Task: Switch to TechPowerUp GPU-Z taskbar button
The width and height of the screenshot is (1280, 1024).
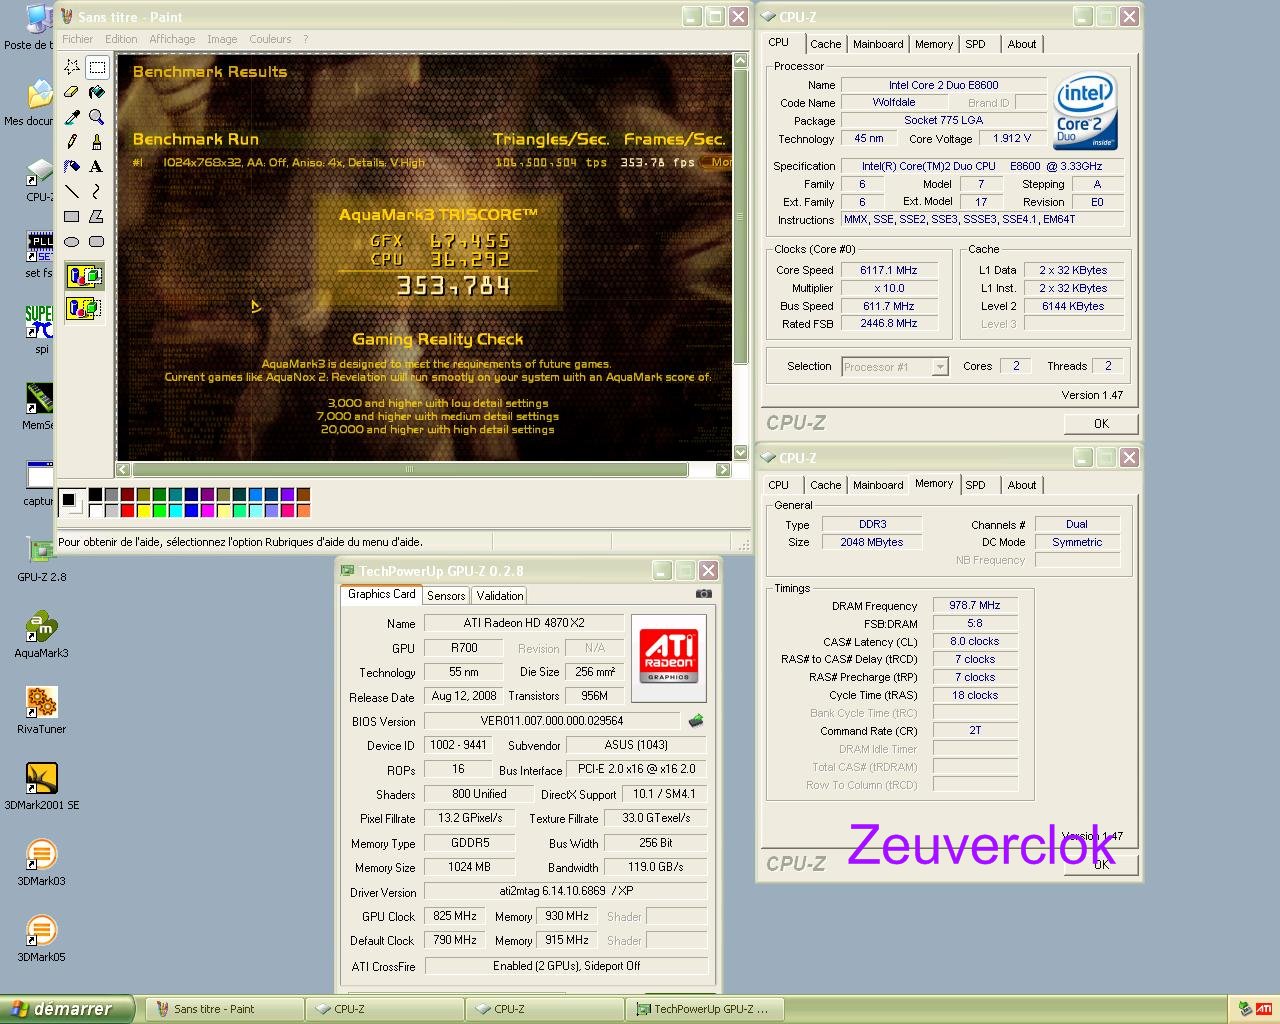Action: coord(704,1009)
